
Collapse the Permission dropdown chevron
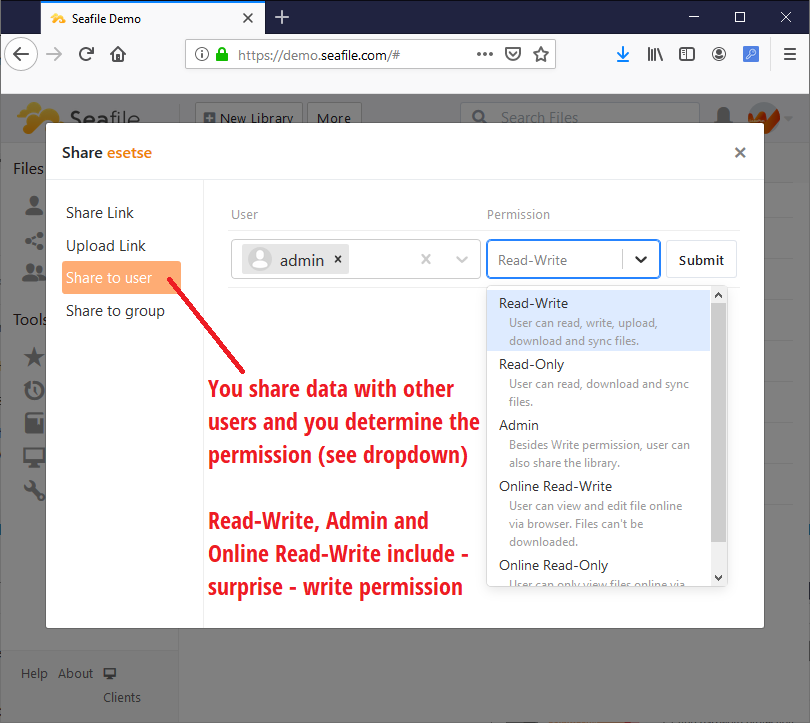pyautogui.click(x=641, y=259)
